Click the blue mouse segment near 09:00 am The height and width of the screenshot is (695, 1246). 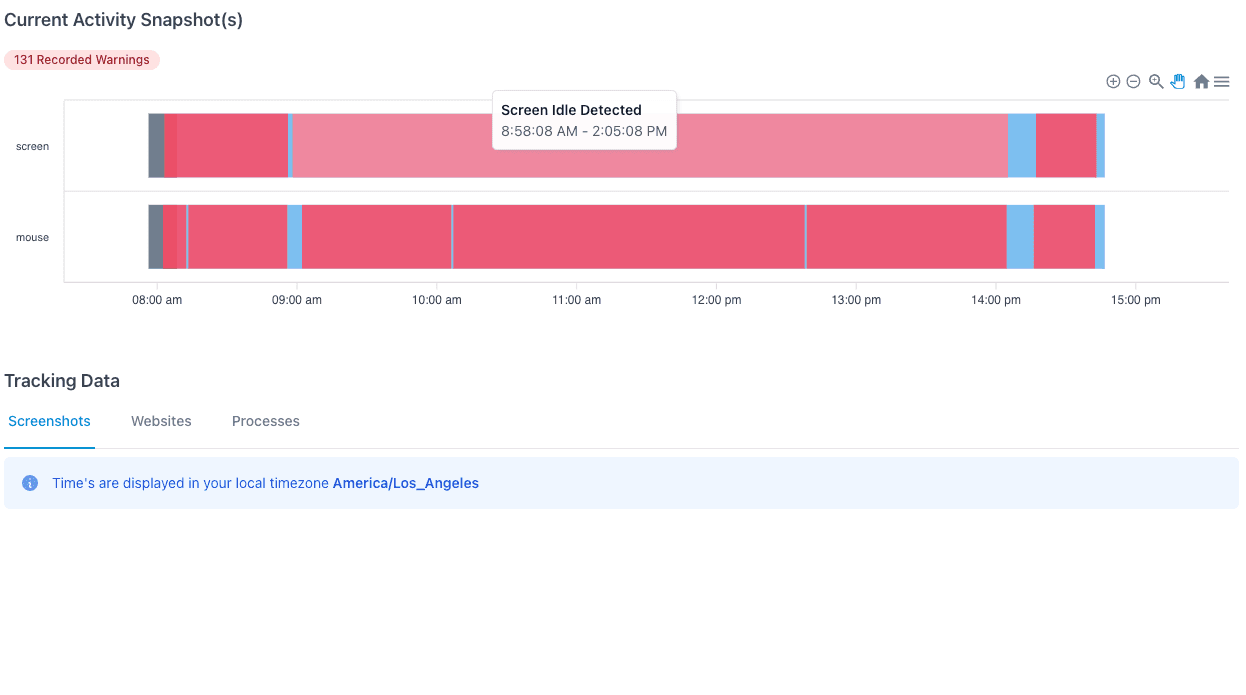294,237
